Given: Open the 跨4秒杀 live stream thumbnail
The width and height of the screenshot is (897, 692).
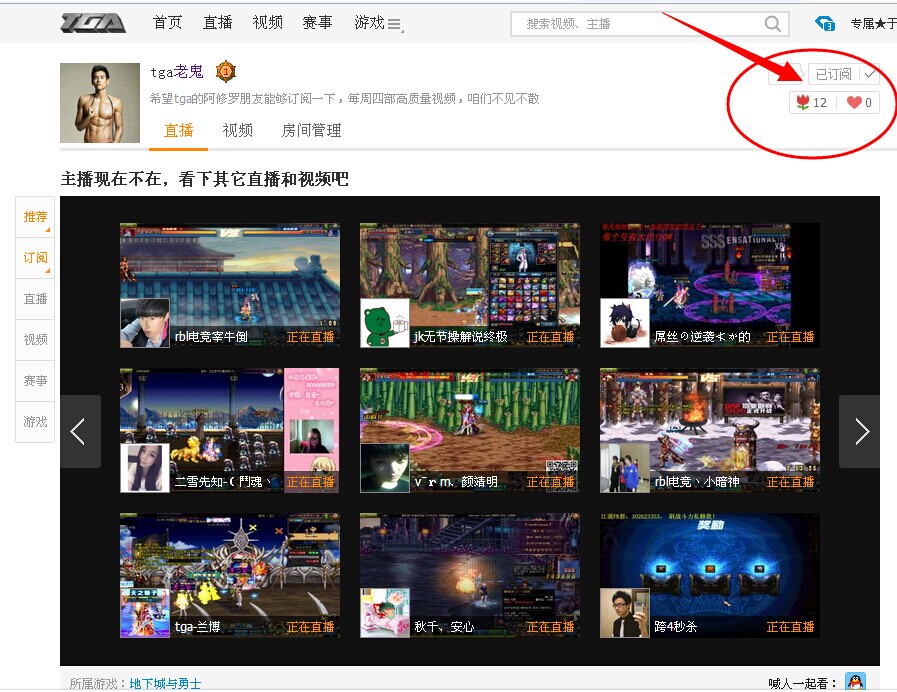Looking at the screenshot, I should pyautogui.click(x=709, y=575).
